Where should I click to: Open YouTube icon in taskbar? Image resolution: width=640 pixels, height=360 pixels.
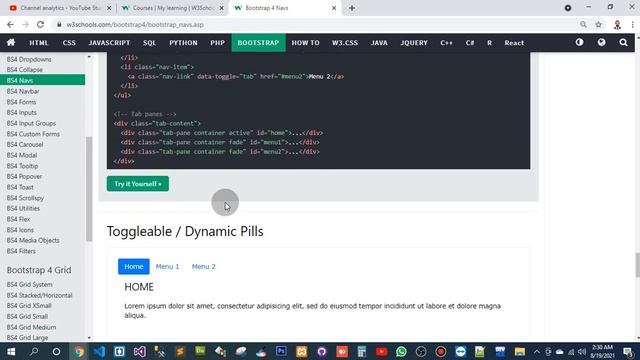[382, 351]
